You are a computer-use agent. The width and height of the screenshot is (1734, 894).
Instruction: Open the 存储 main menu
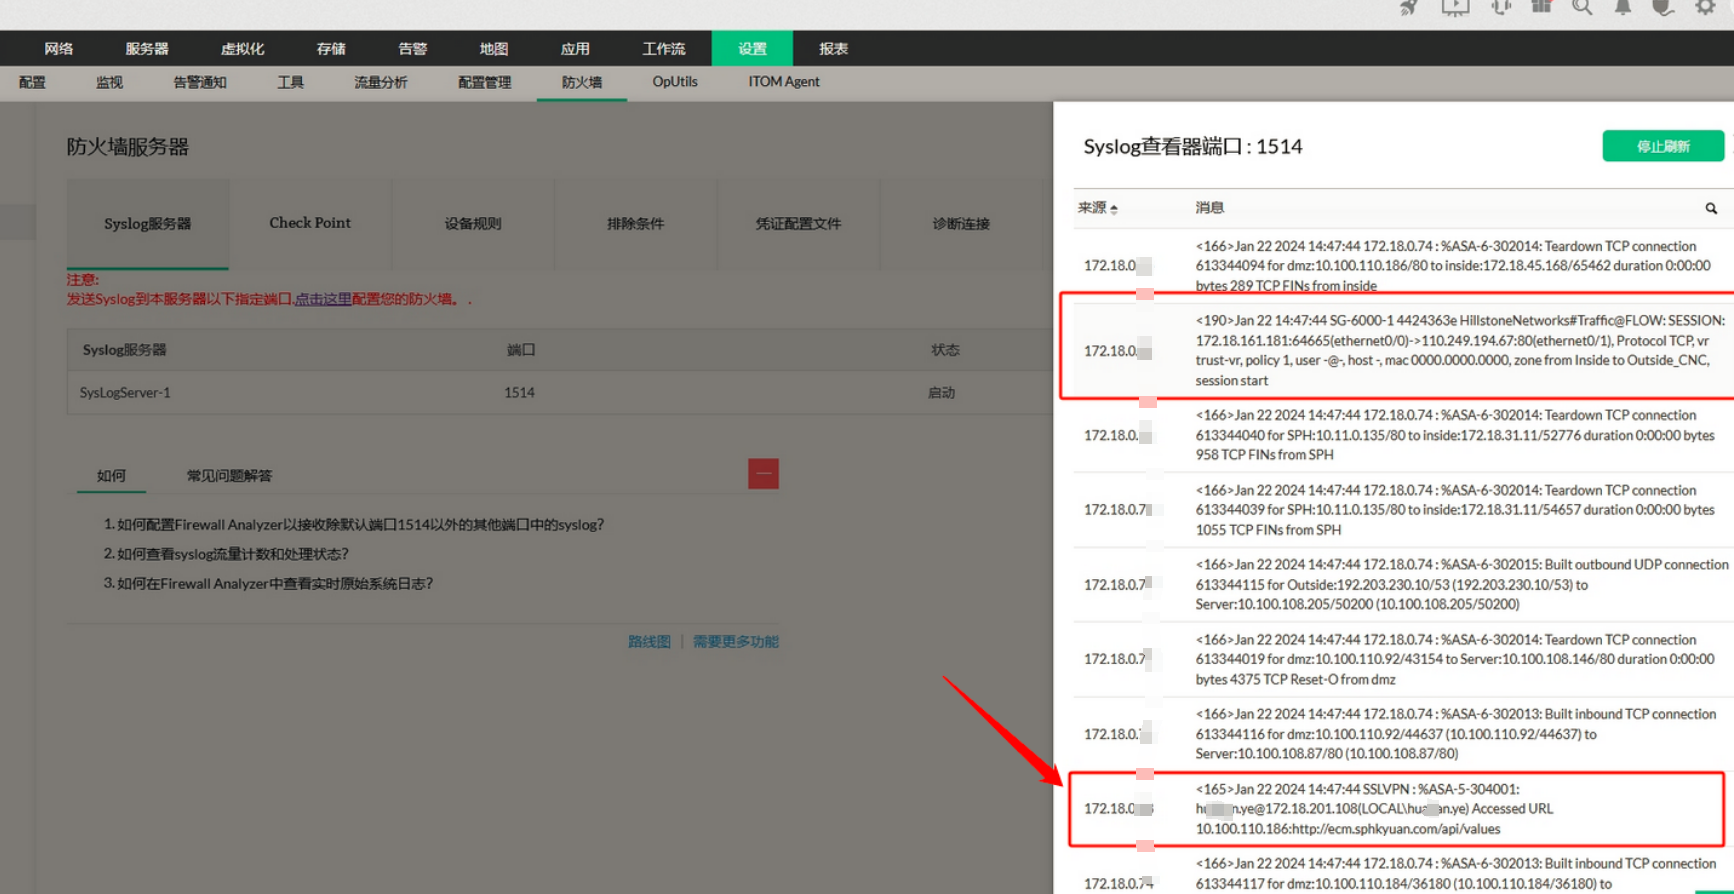[331, 48]
